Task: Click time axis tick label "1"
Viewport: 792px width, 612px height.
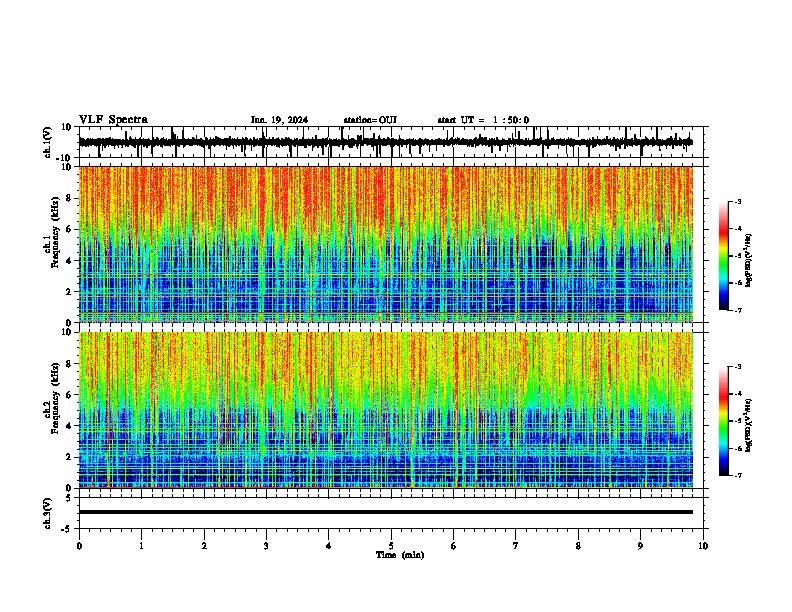Action: point(141,546)
